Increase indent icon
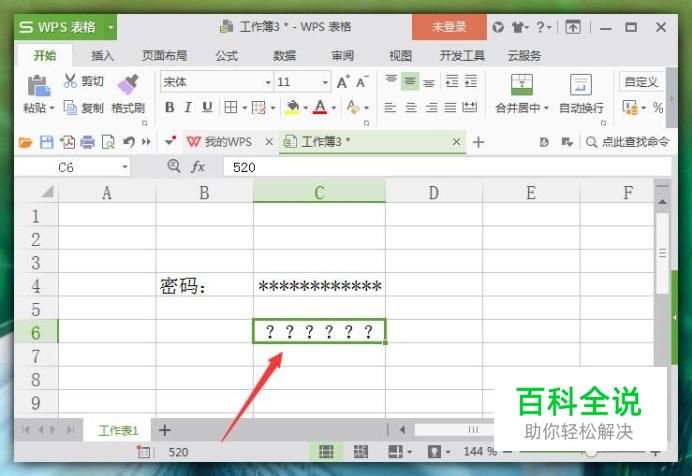Viewport: 692px width, 476px height. point(471,81)
